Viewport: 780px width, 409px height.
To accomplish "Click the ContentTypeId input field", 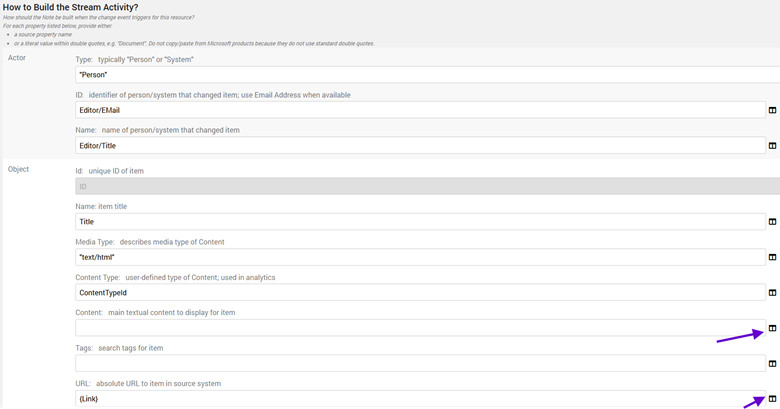I will [420, 293].
